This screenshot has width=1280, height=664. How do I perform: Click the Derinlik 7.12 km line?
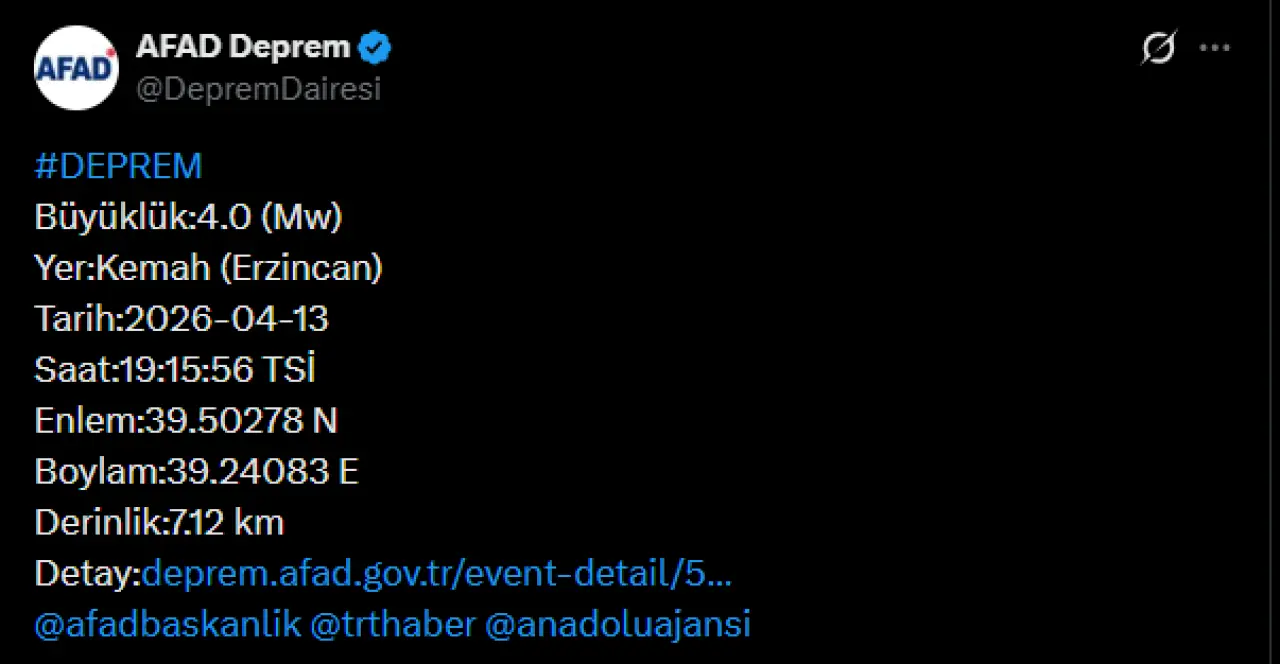tap(159, 523)
